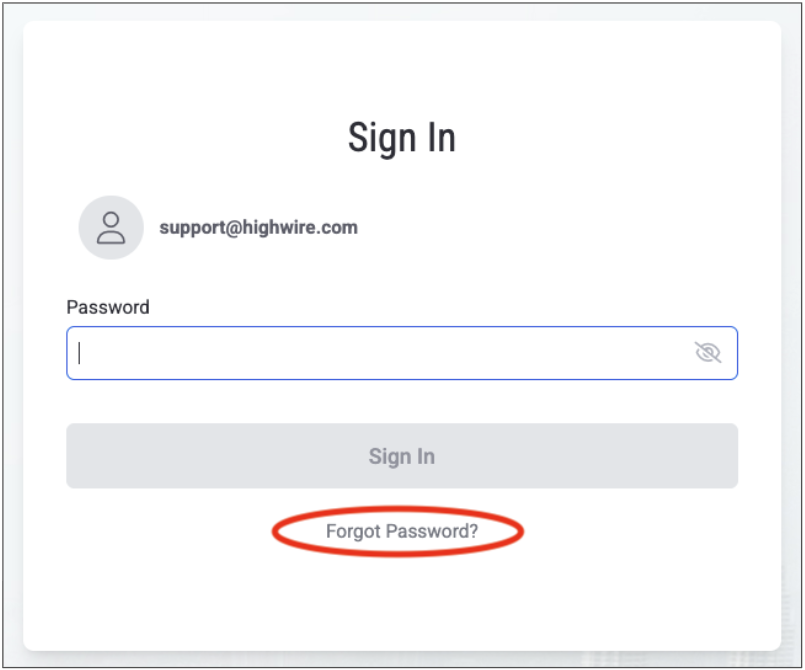The height and width of the screenshot is (670, 805).
Task: Toggle password visibility with the eye icon
Action: point(707,352)
